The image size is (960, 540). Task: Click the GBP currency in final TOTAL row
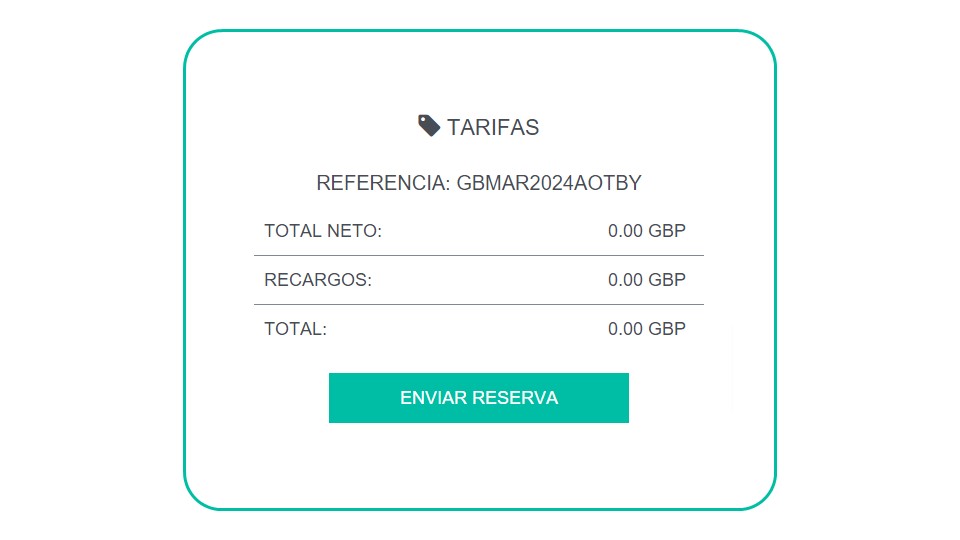667,329
